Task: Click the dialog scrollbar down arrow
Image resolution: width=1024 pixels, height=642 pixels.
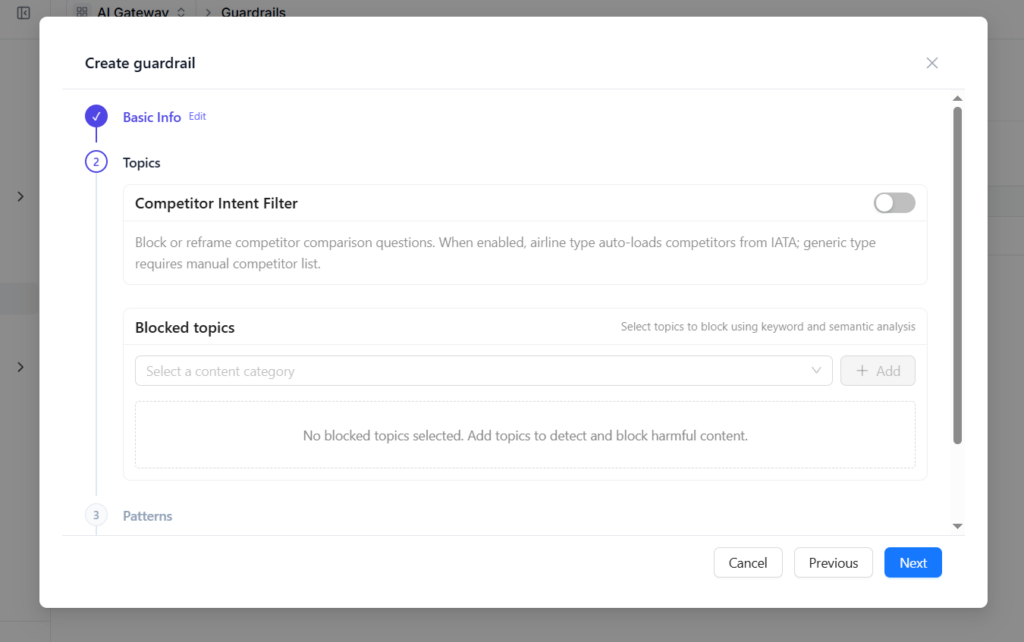Action: [957, 526]
